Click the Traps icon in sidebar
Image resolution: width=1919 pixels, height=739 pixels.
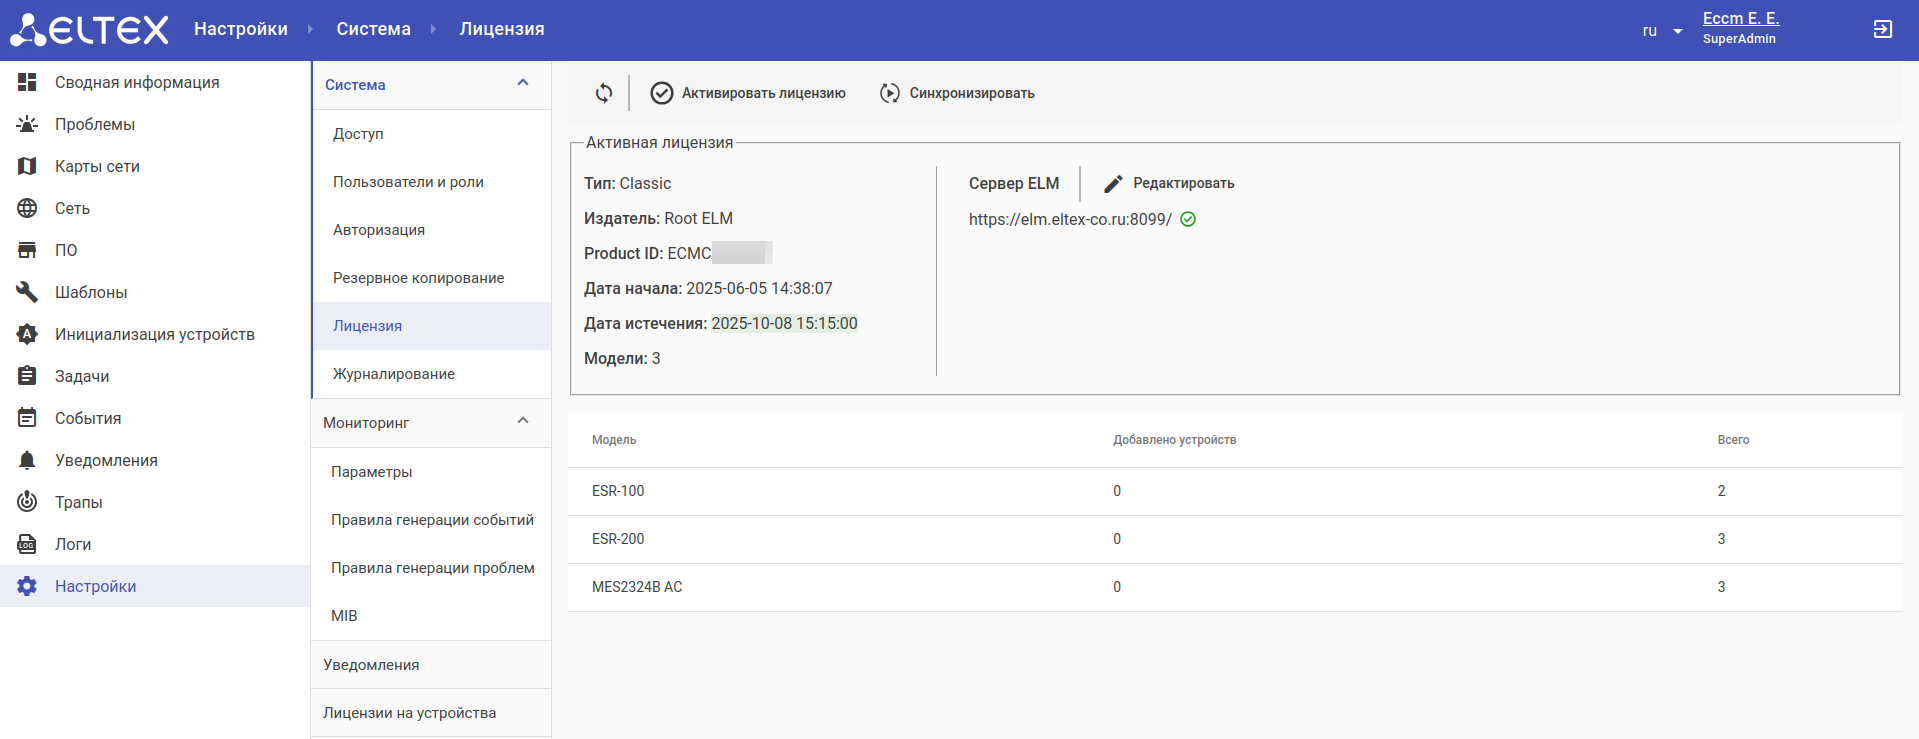(27, 502)
